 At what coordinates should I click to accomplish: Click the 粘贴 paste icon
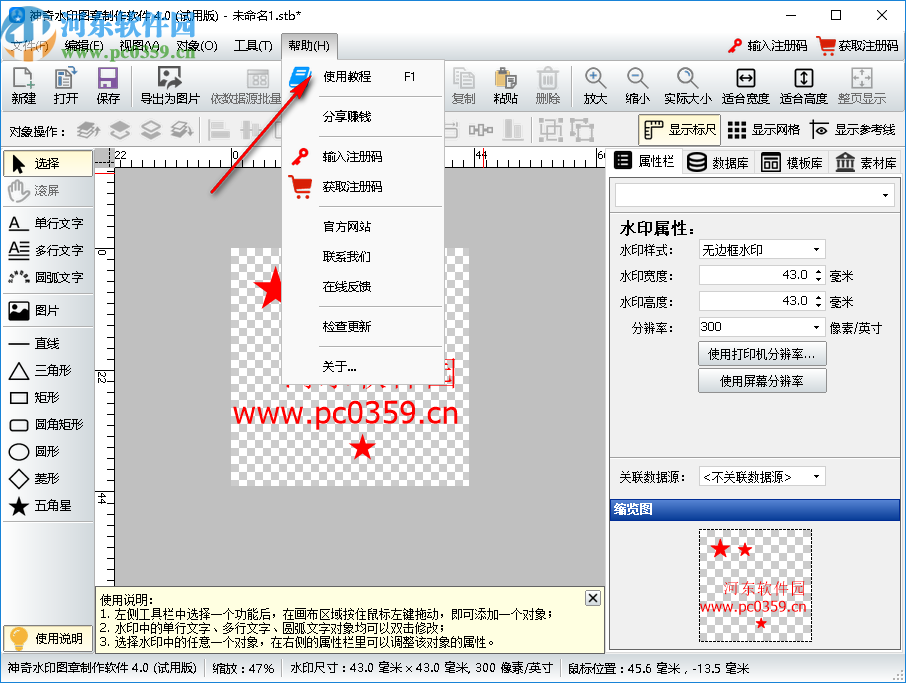tap(505, 85)
